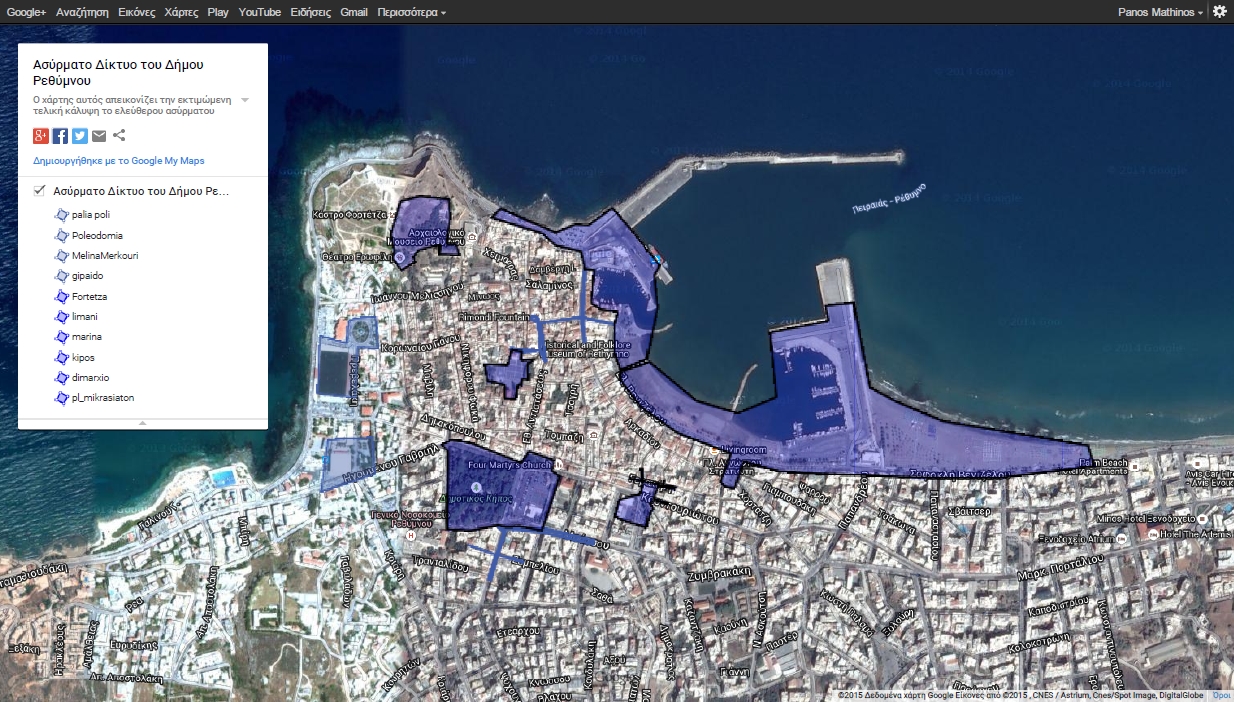Click polygon icon beside dimarxio
Viewport: 1234px width, 702px height.
(x=61, y=377)
